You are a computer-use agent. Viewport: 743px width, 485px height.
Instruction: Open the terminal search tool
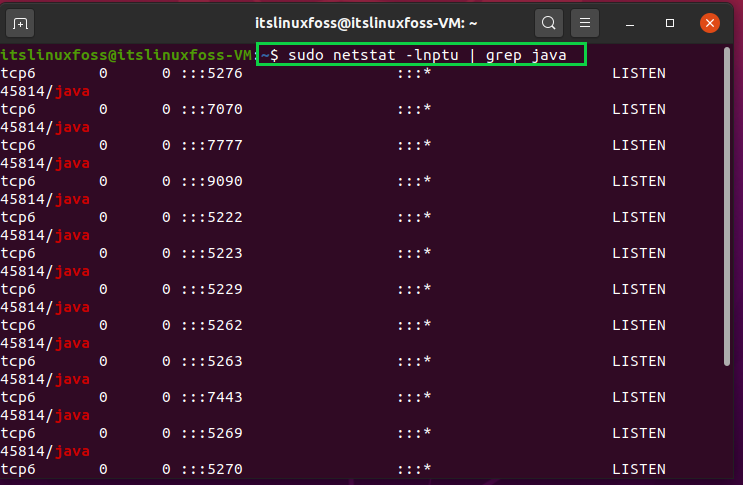(x=549, y=23)
